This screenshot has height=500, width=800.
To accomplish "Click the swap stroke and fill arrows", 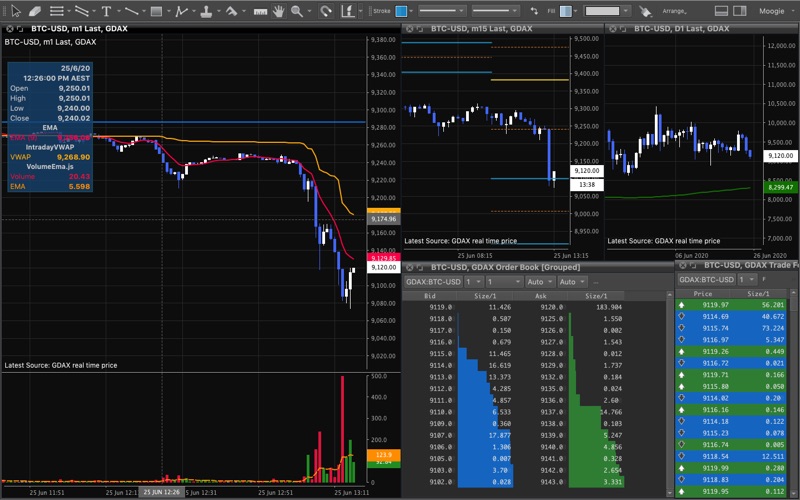I will click(x=534, y=11).
